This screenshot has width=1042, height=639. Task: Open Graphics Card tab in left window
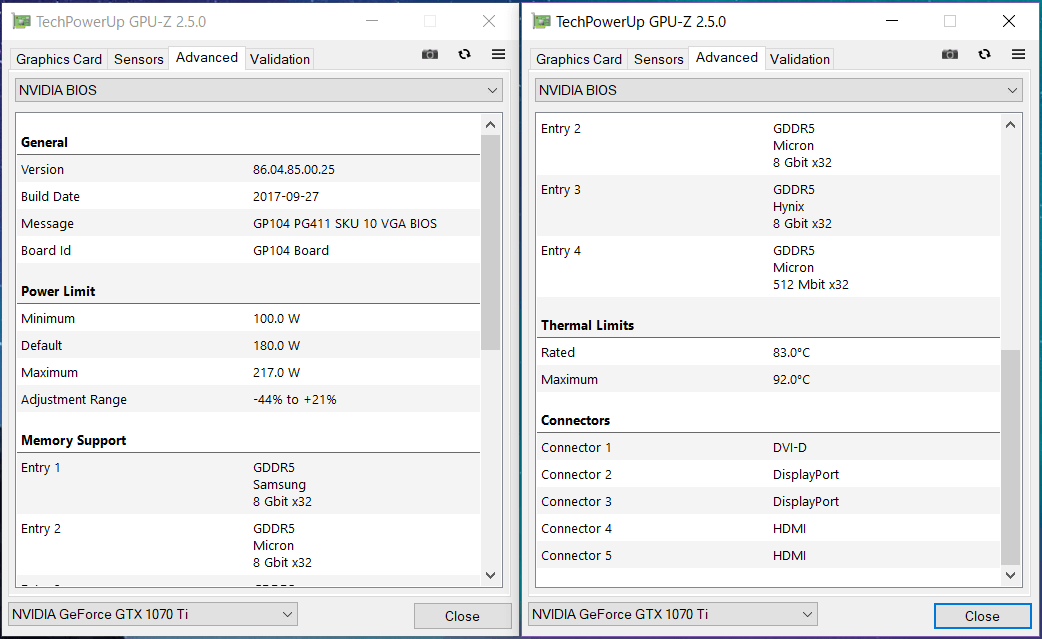coord(59,59)
